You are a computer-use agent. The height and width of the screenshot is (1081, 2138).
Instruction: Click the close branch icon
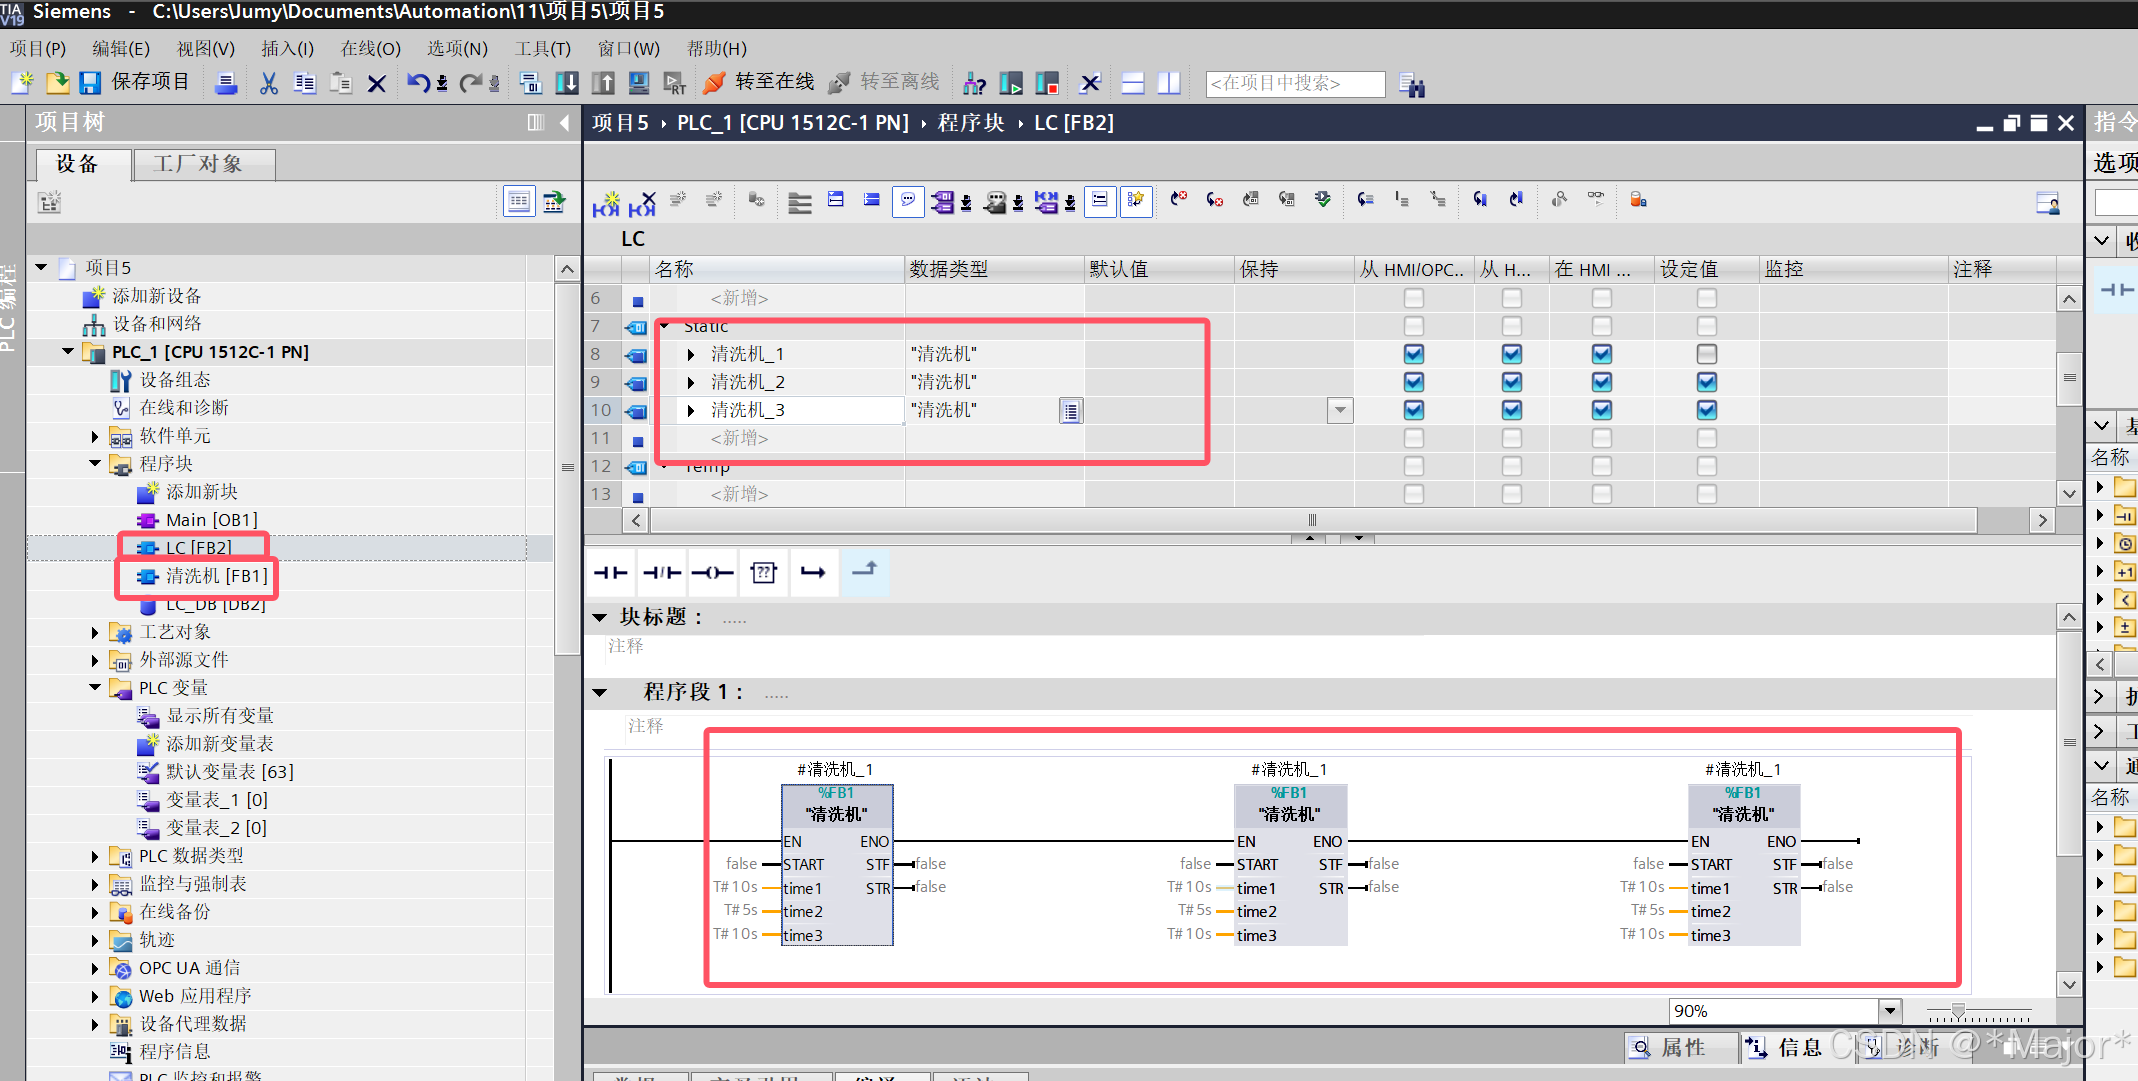pos(865,572)
